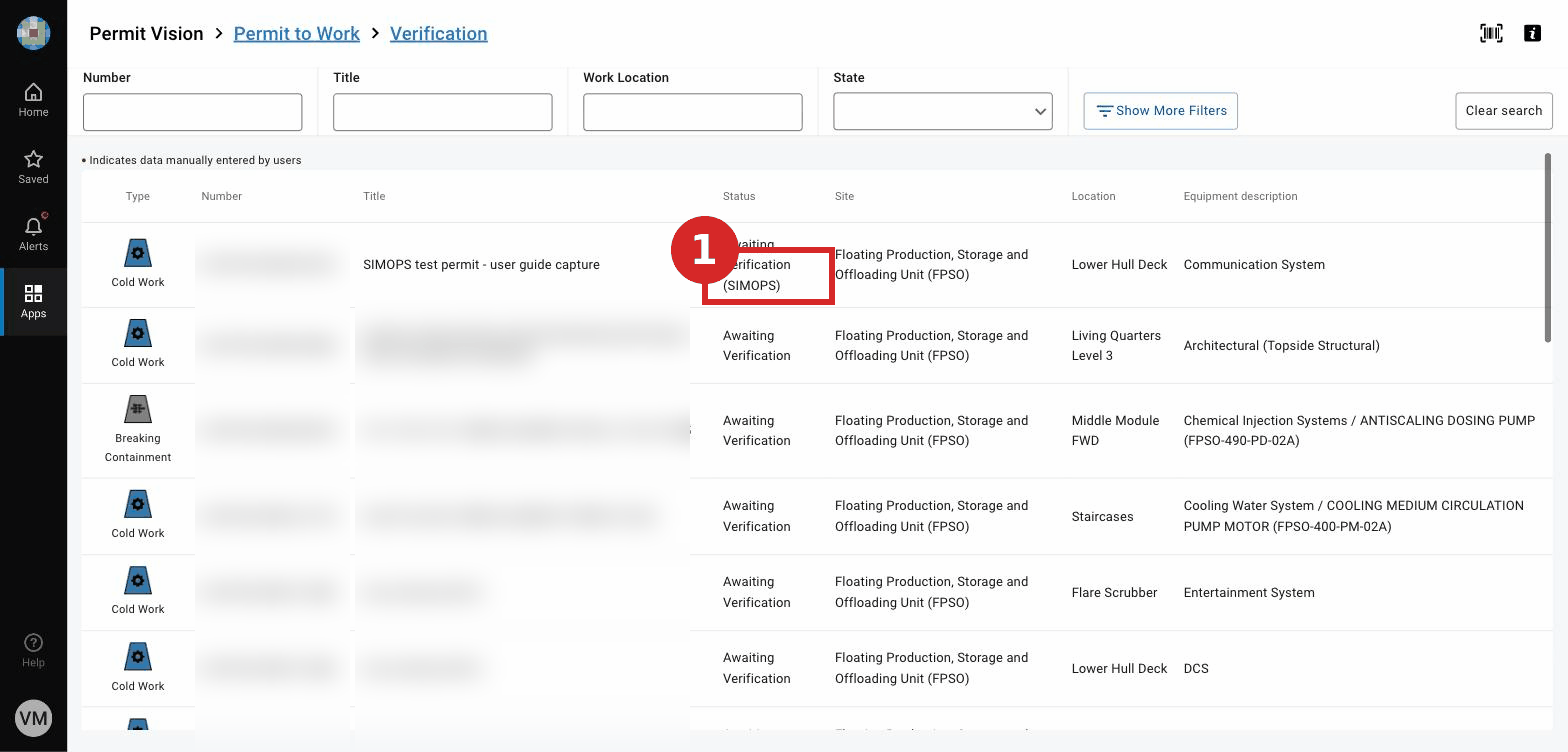Click the app logo at top left
1568x752 pixels.
pyautogui.click(x=33, y=33)
